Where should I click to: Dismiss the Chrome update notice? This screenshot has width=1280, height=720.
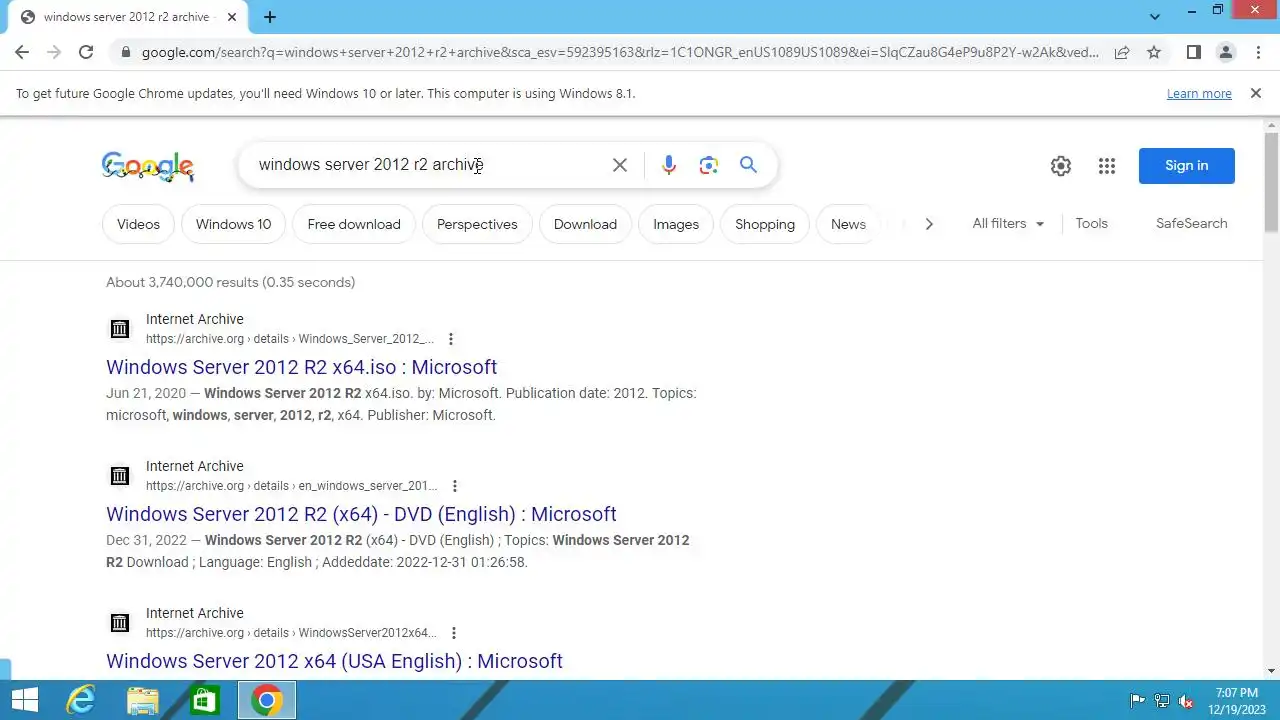click(x=1256, y=93)
